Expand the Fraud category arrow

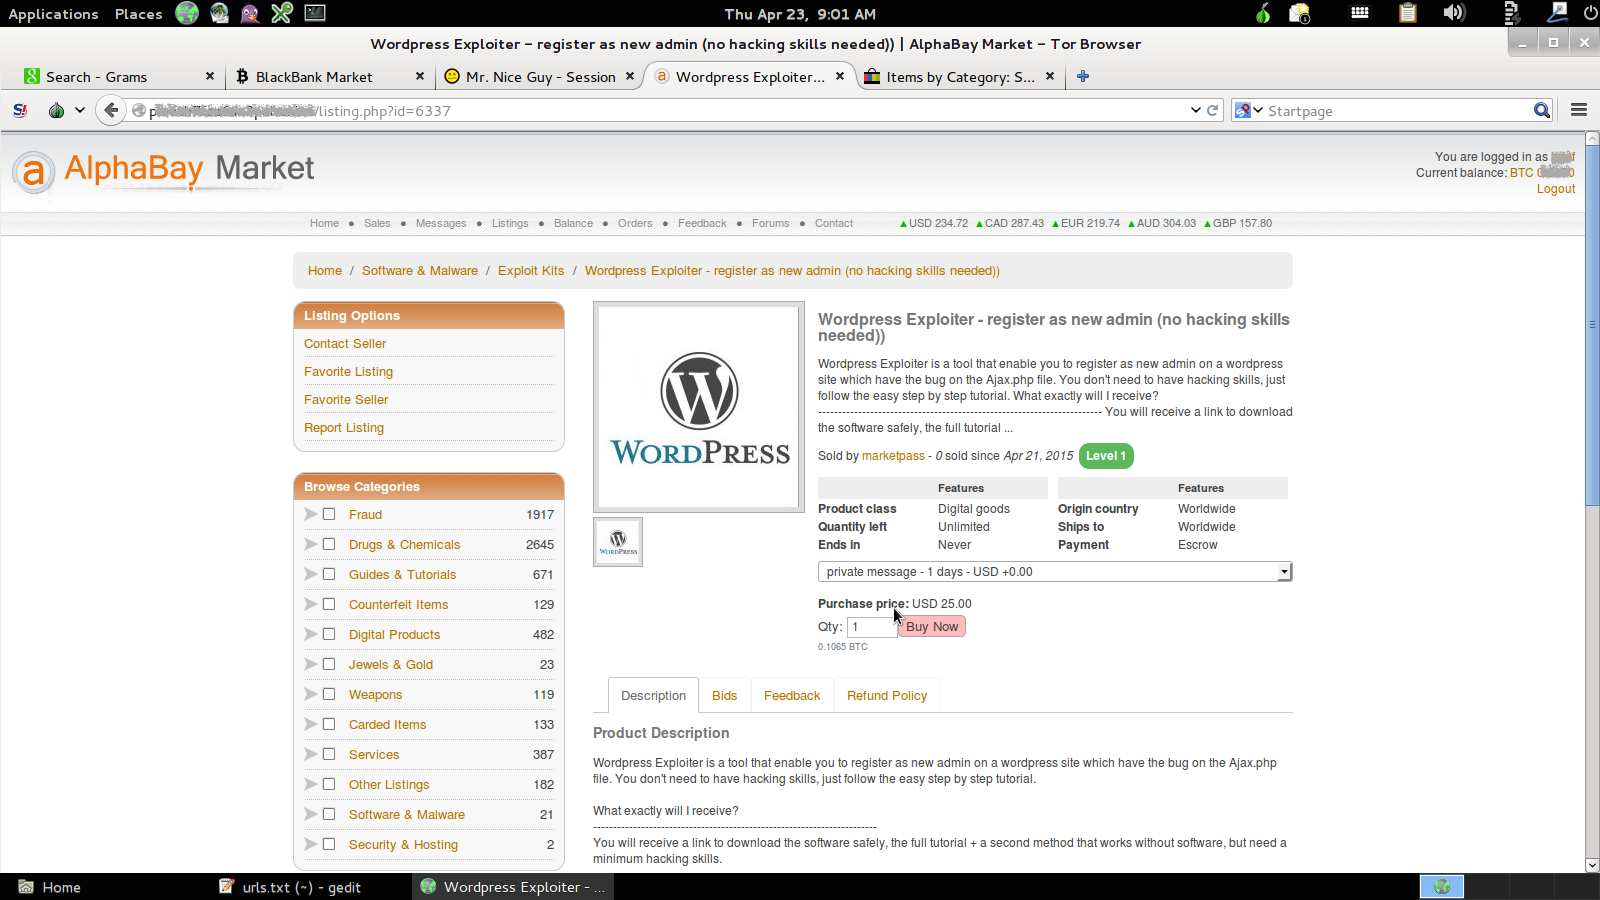click(310, 514)
